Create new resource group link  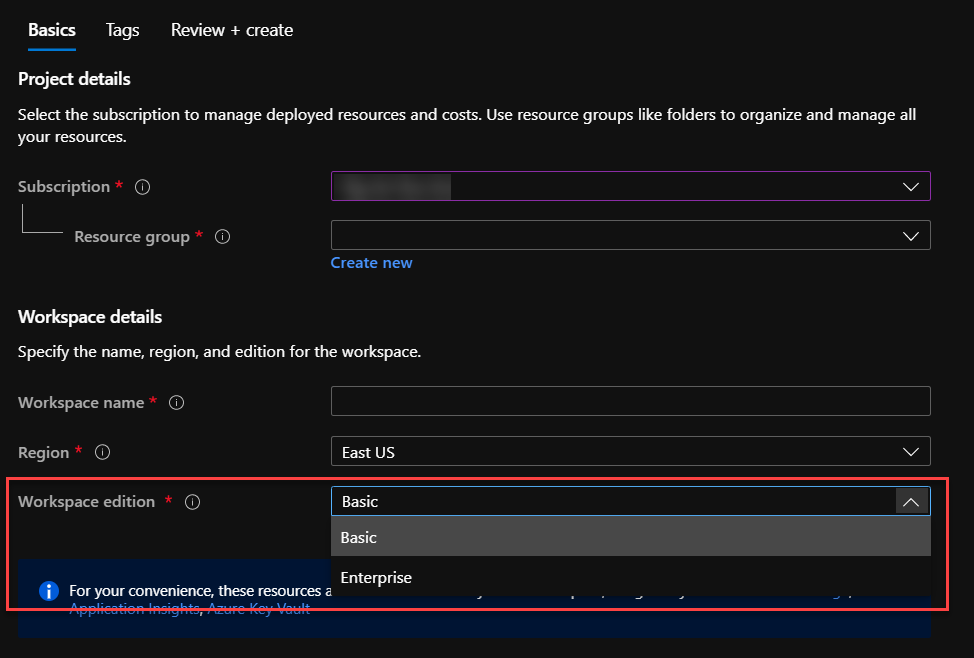[x=371, y=263]
